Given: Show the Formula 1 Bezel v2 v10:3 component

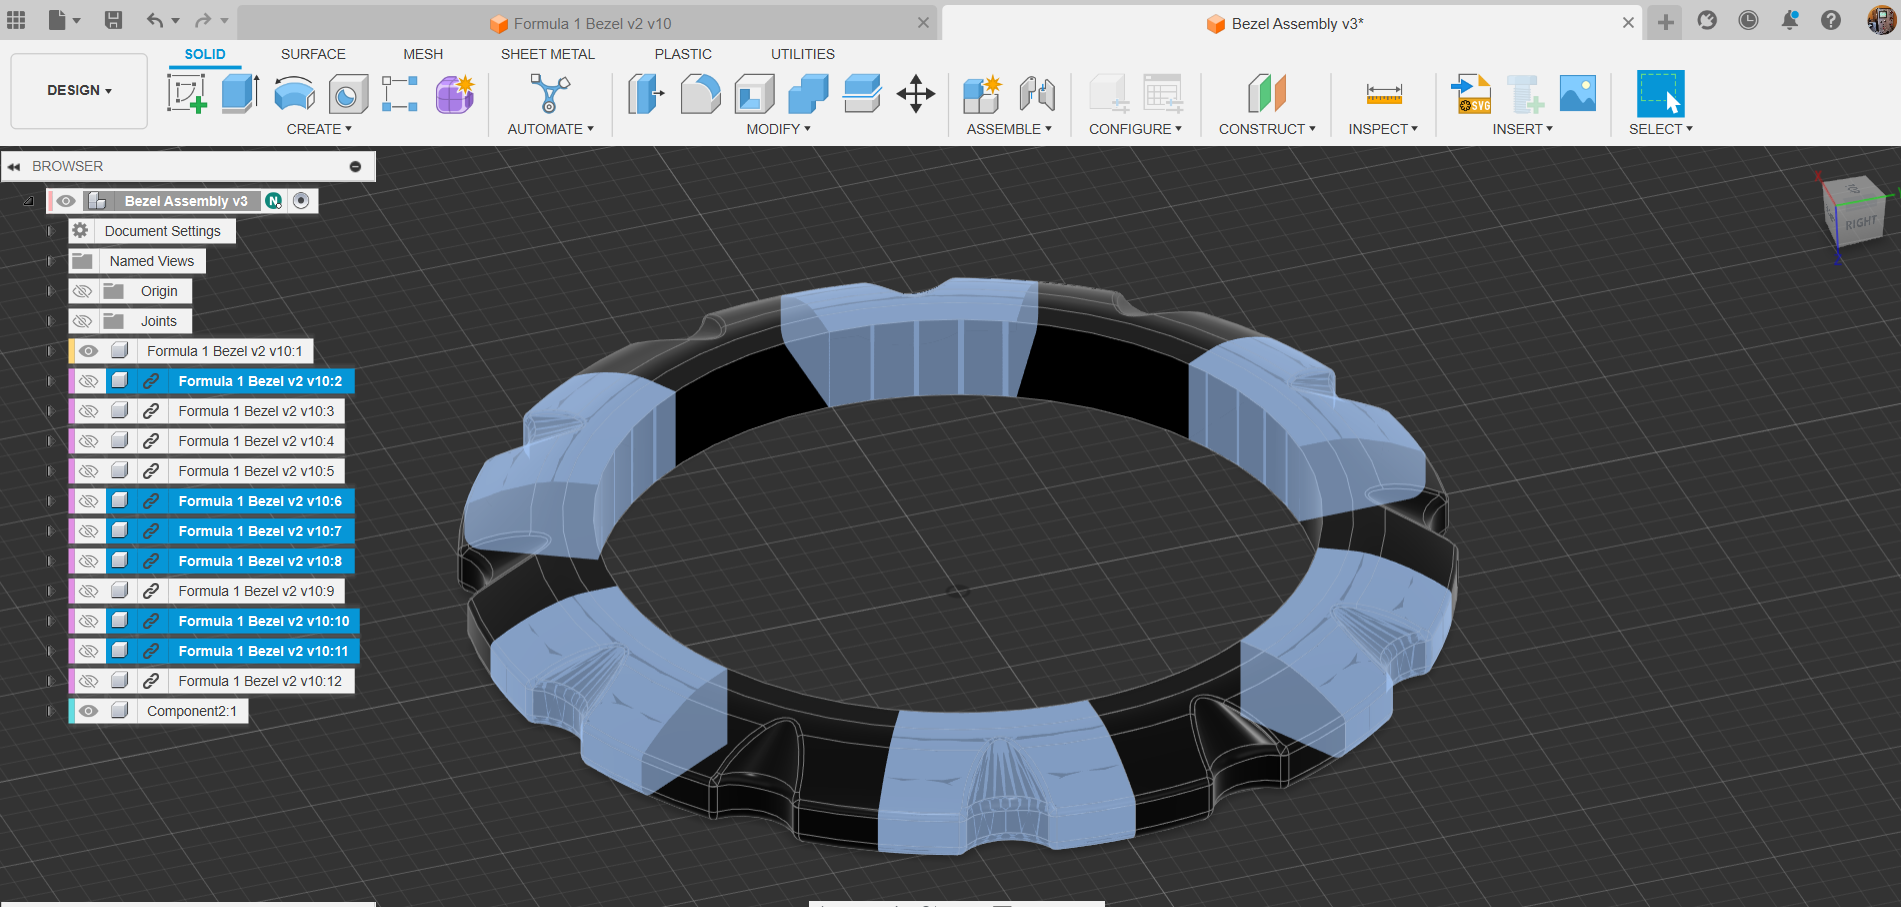Looking at the screenshot, I should point(88,411).
